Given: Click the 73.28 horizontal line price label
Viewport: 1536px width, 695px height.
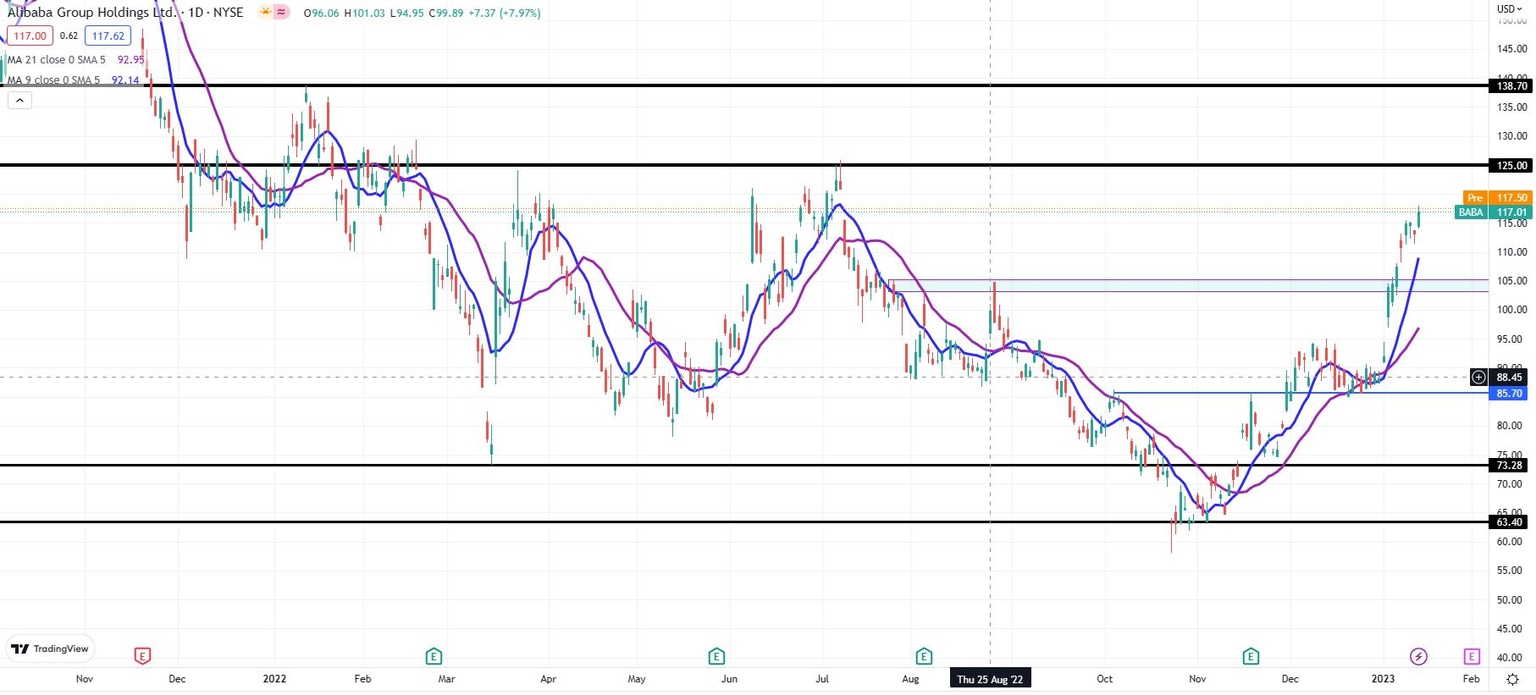Looking at the screenshot, I should [1510, 466].
